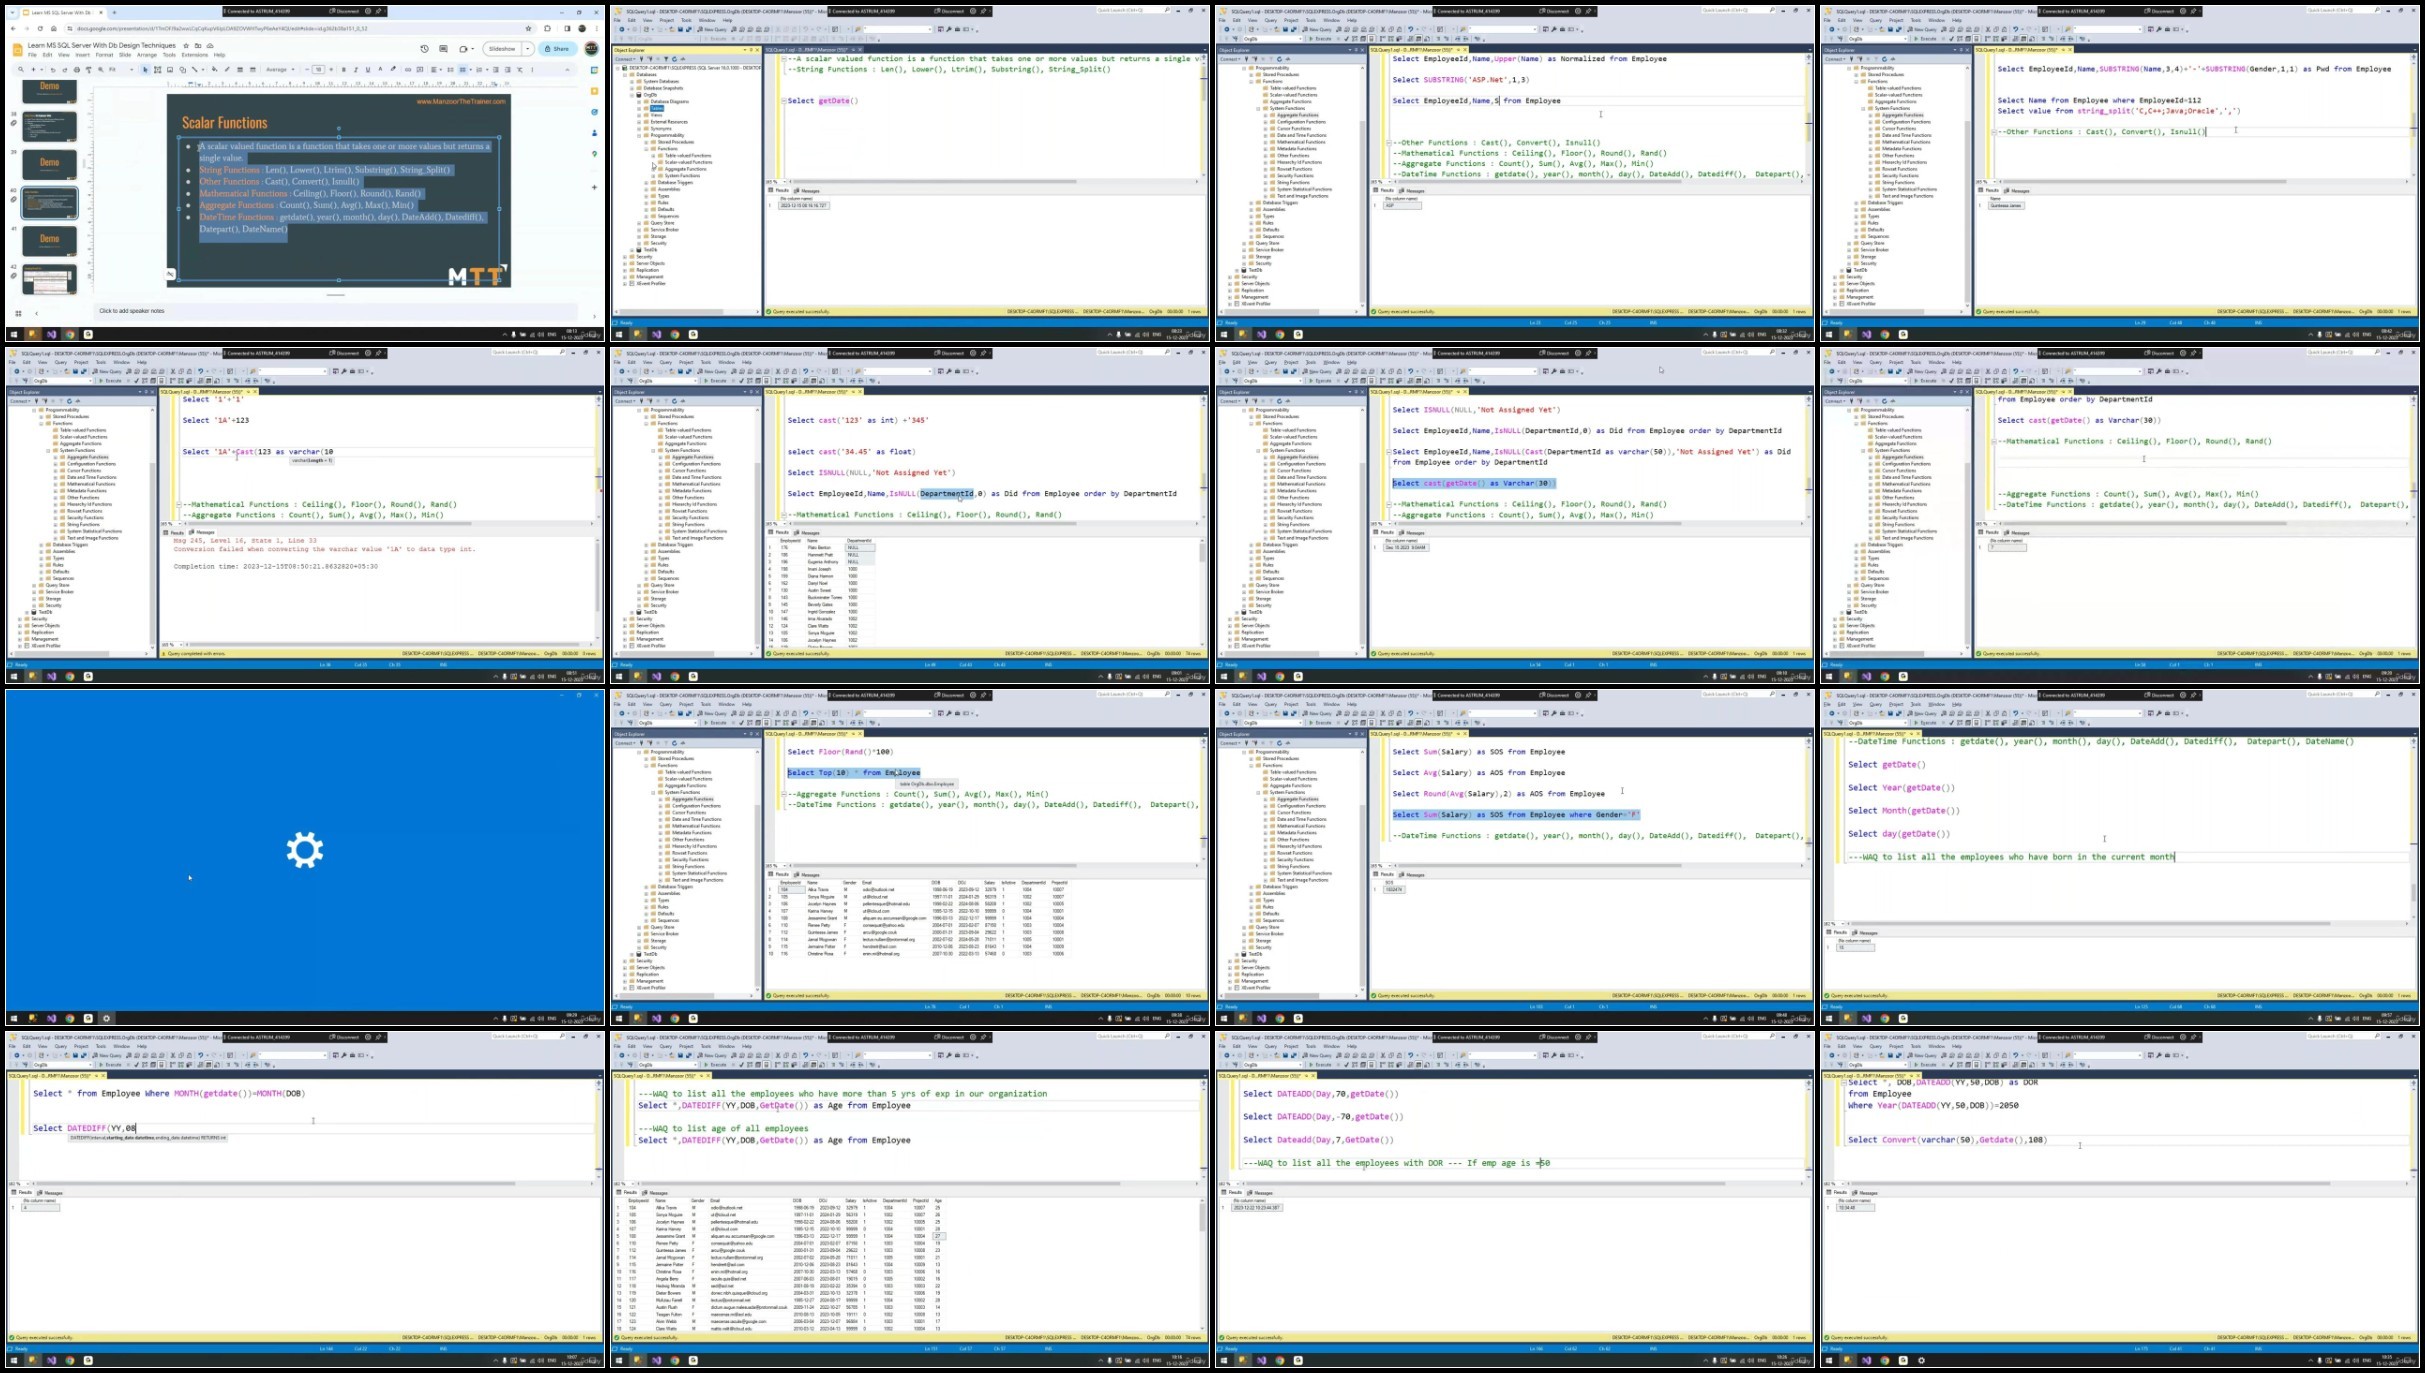Toggle Italic formatting in Slides toolbar
The height and width of the screenshot is (1373, 2425).
click(x=355, y=70)
